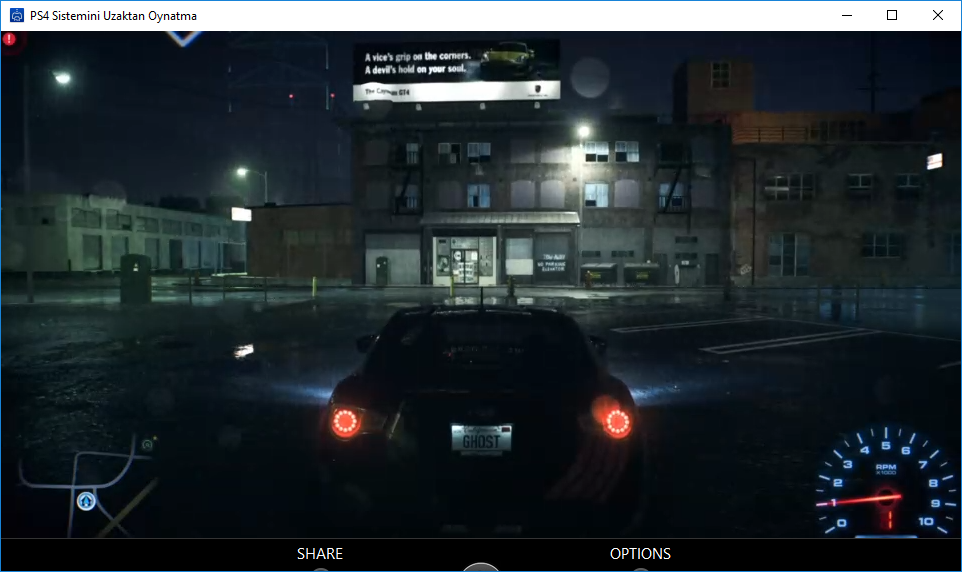This screenshot has width=962, height=572.
Task: Click the Cayman GT4 billboard
Action: (456, 70)
